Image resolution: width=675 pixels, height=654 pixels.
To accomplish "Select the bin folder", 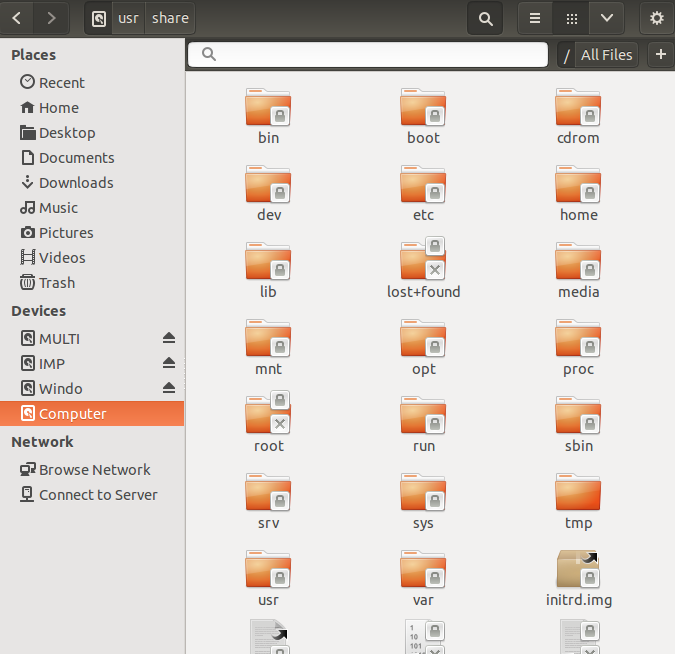I will click(x=268, y=116).
